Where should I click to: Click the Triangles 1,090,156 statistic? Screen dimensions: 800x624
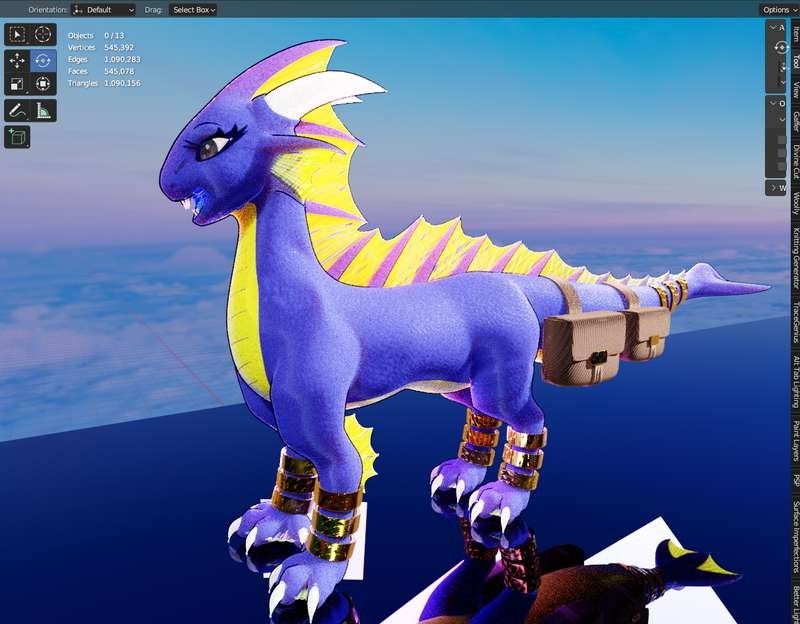104,83
